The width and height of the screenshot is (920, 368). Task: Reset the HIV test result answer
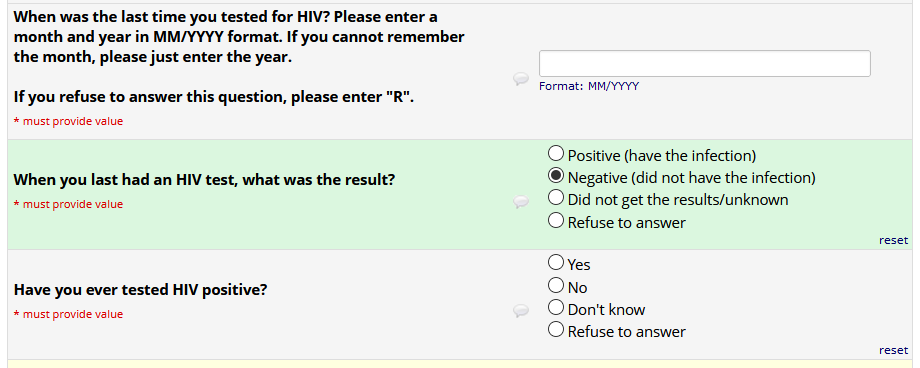[x=893, y=240]
